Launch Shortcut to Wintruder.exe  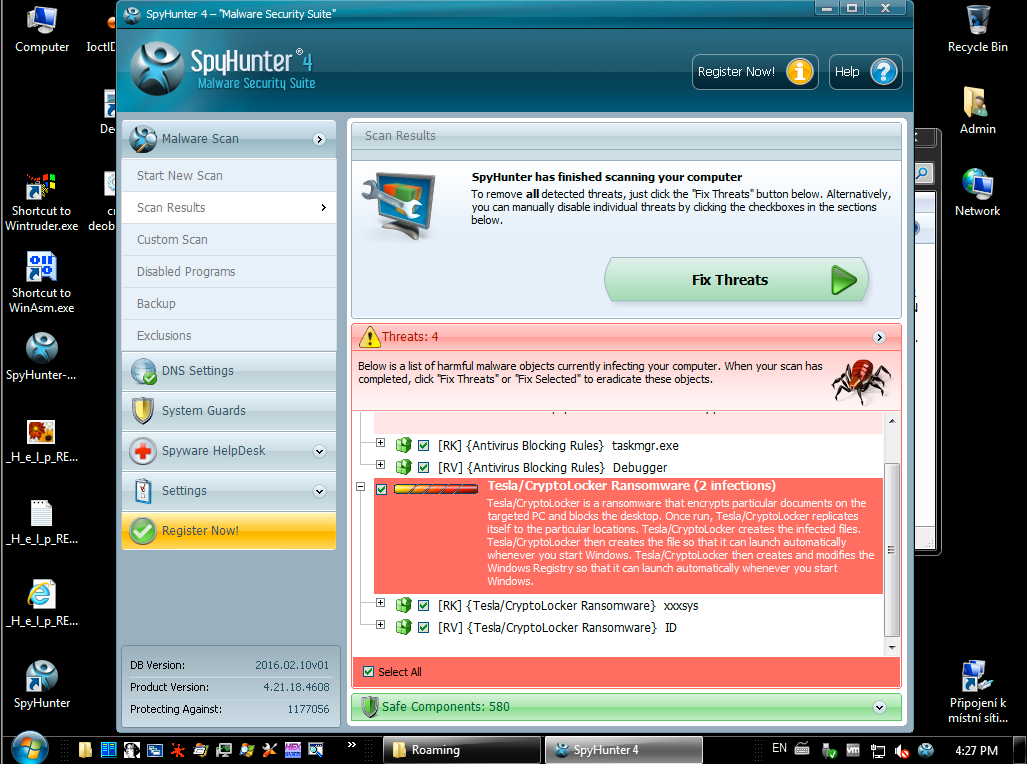click(x=41, y=201)
